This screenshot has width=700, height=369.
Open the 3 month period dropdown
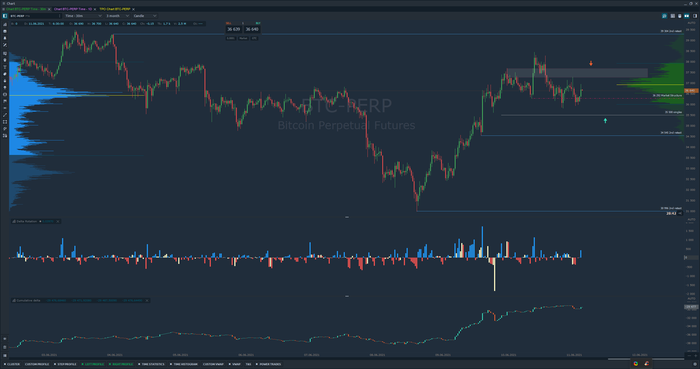tap(117, 16)
